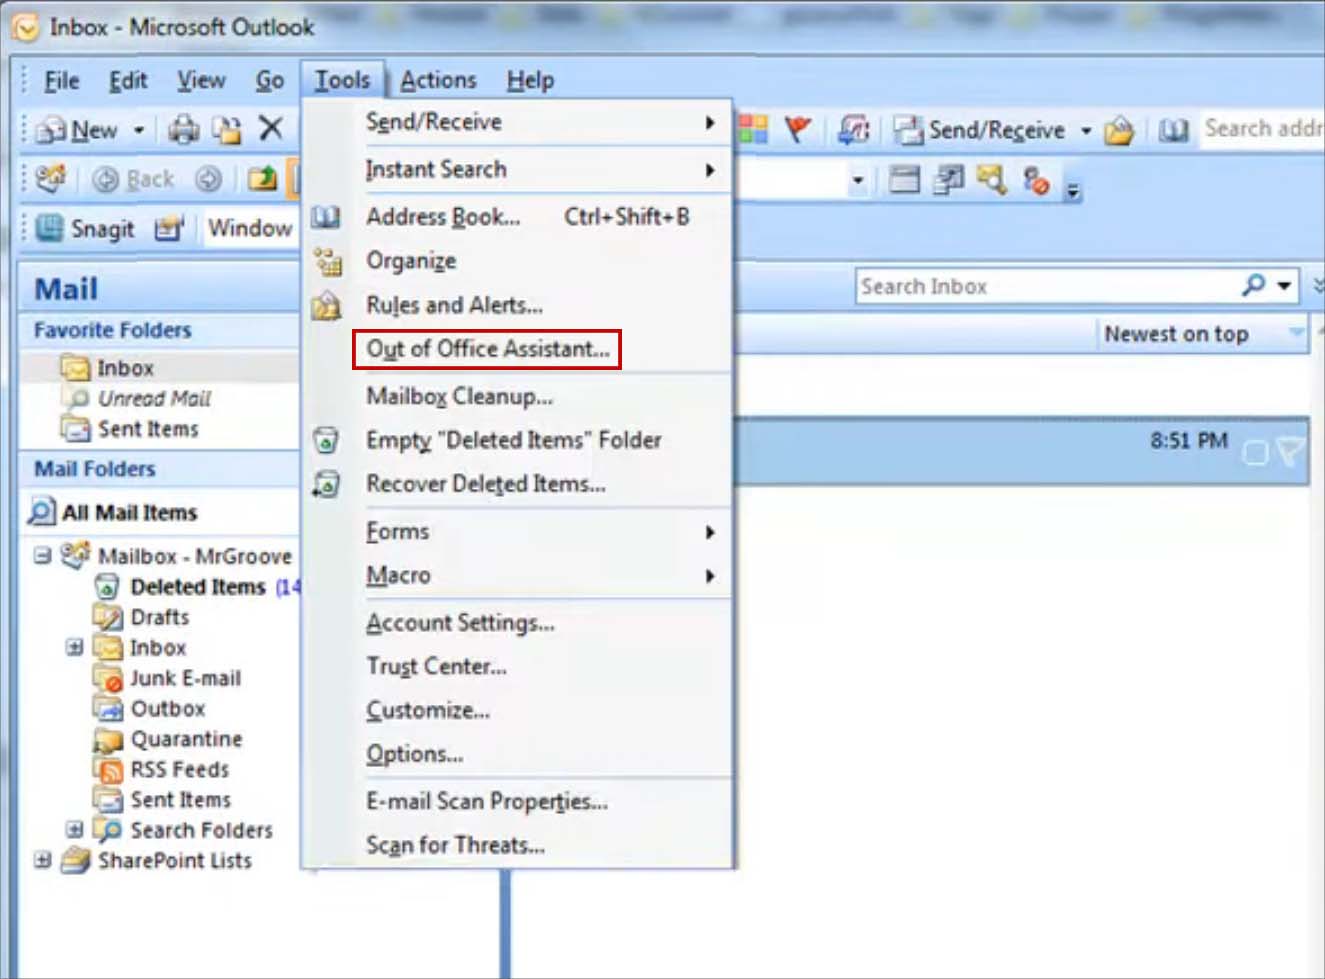1325x979 pixels.
Task: Open the Actions menu
Action: [x=438, y=80]
